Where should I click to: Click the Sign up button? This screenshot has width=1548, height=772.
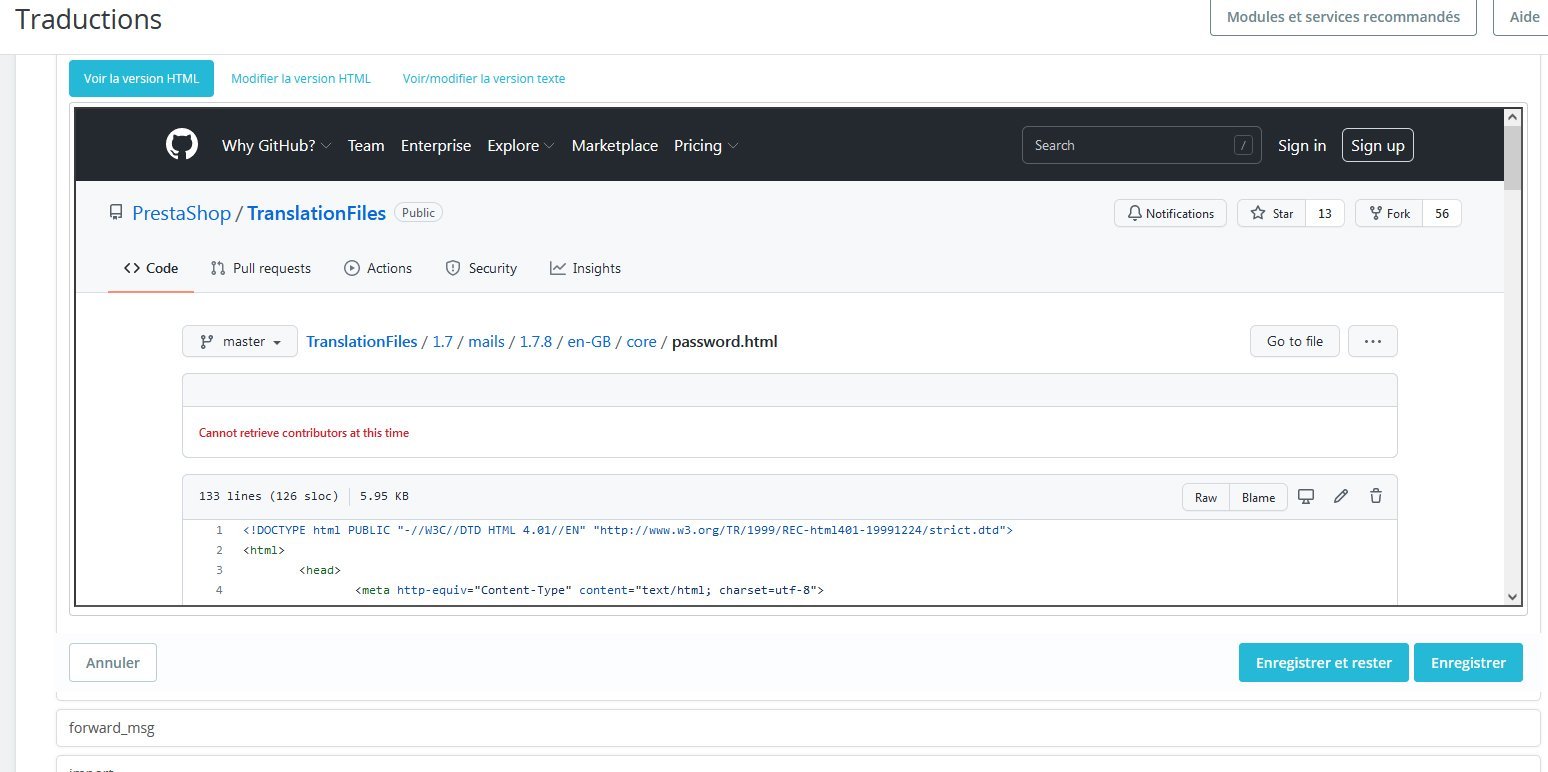[x=1378, y=146]
